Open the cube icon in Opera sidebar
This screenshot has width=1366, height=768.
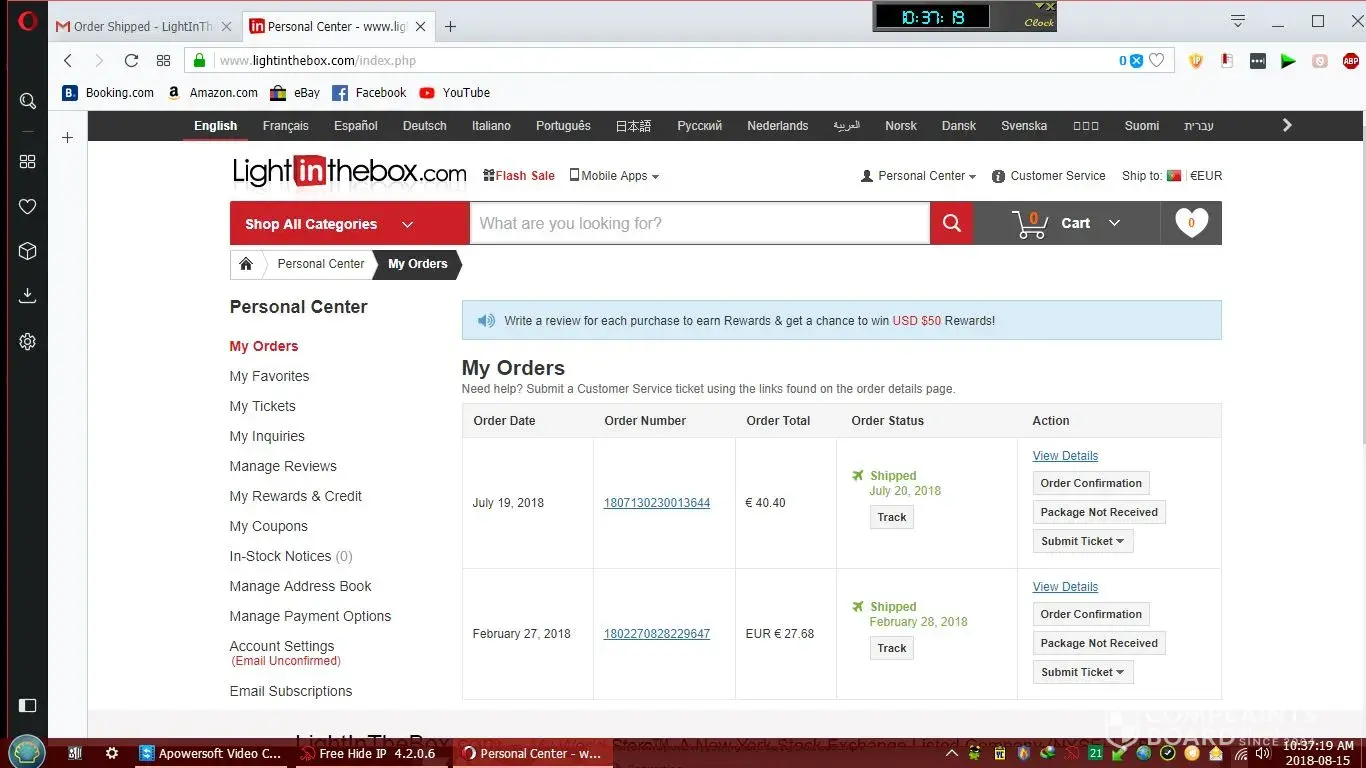[x=27, y=251]
